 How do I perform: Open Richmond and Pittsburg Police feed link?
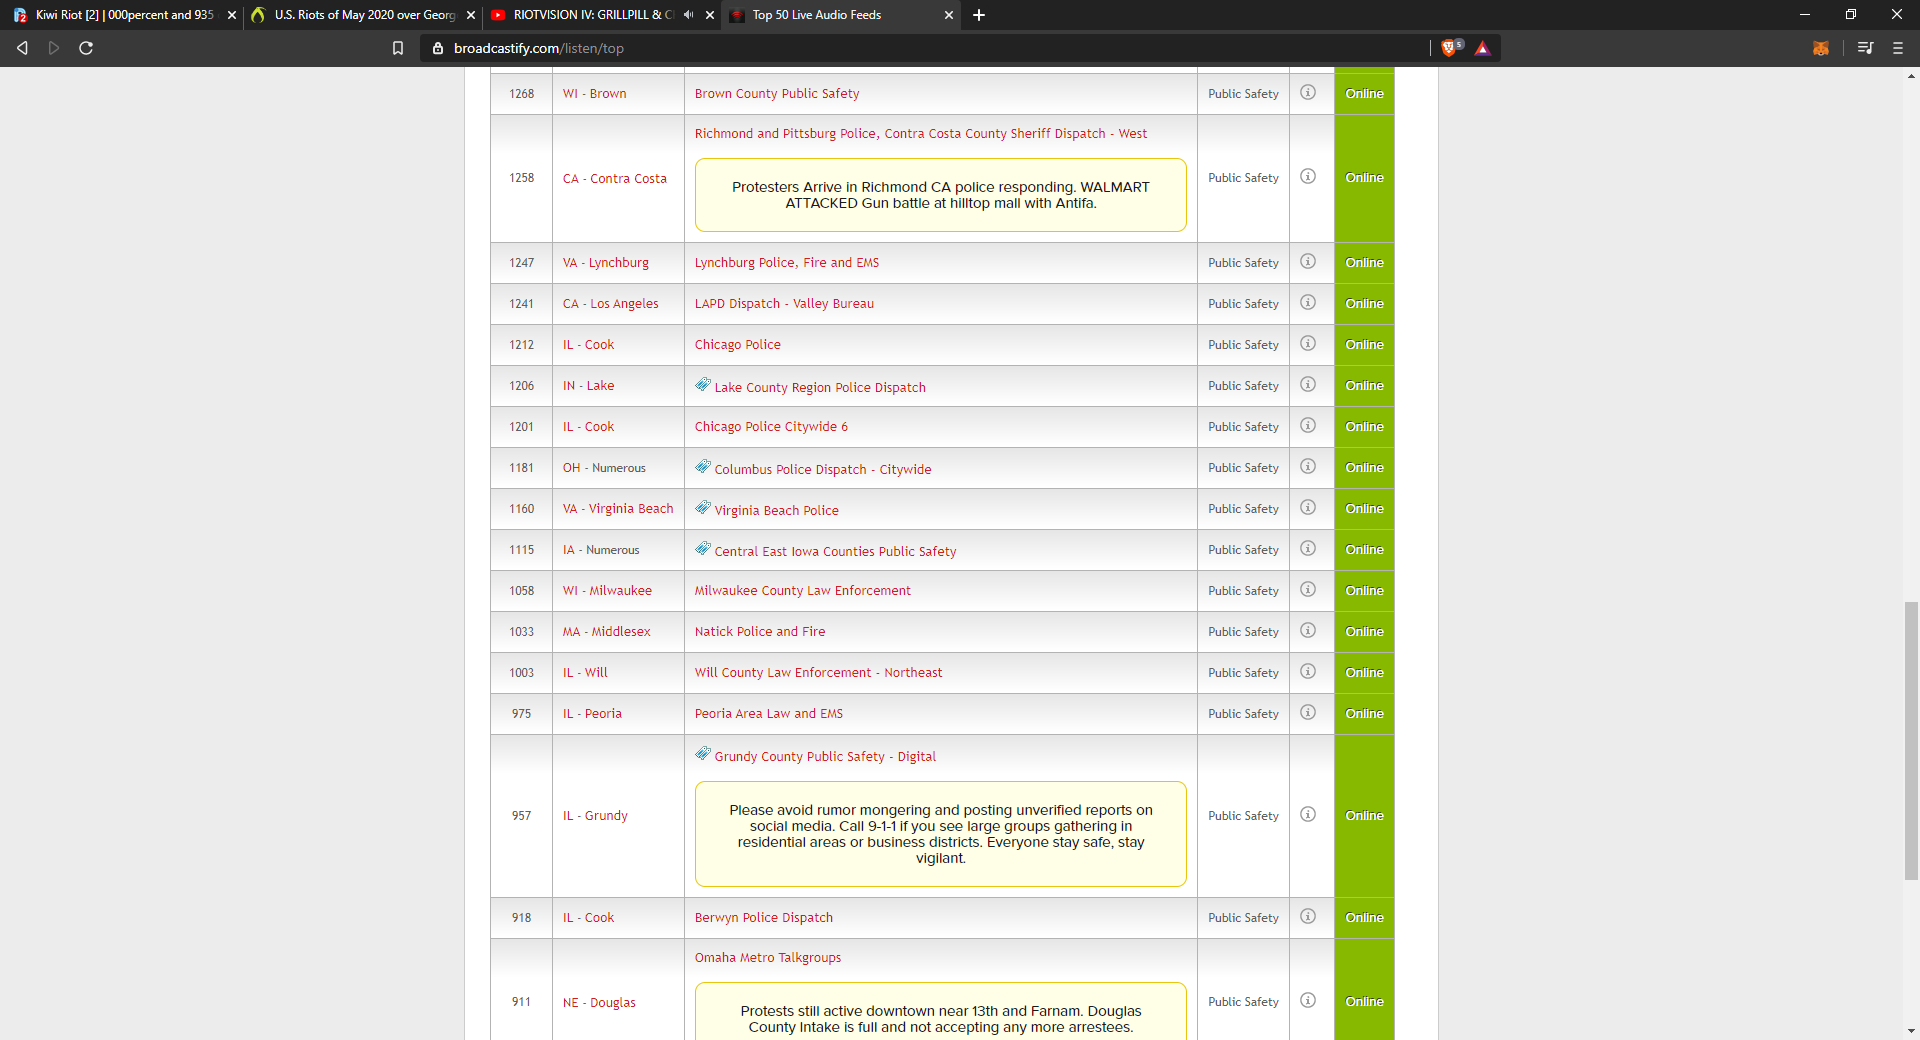pyautogui.click(x=921, y=134)
